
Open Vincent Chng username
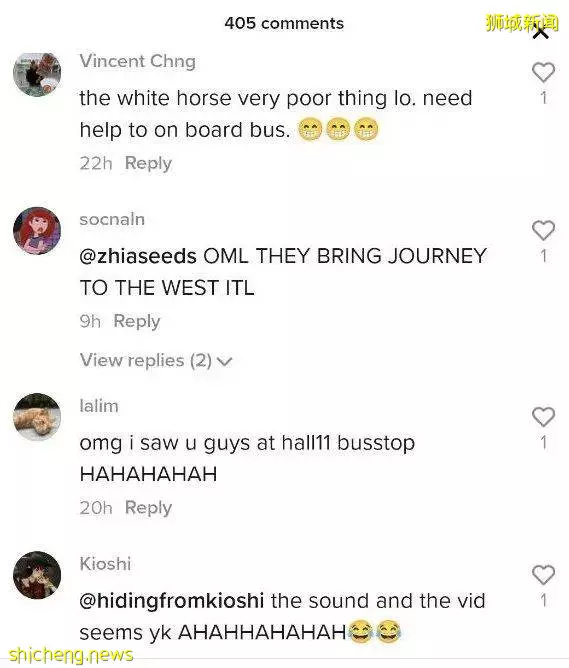(x=138, y=61)
